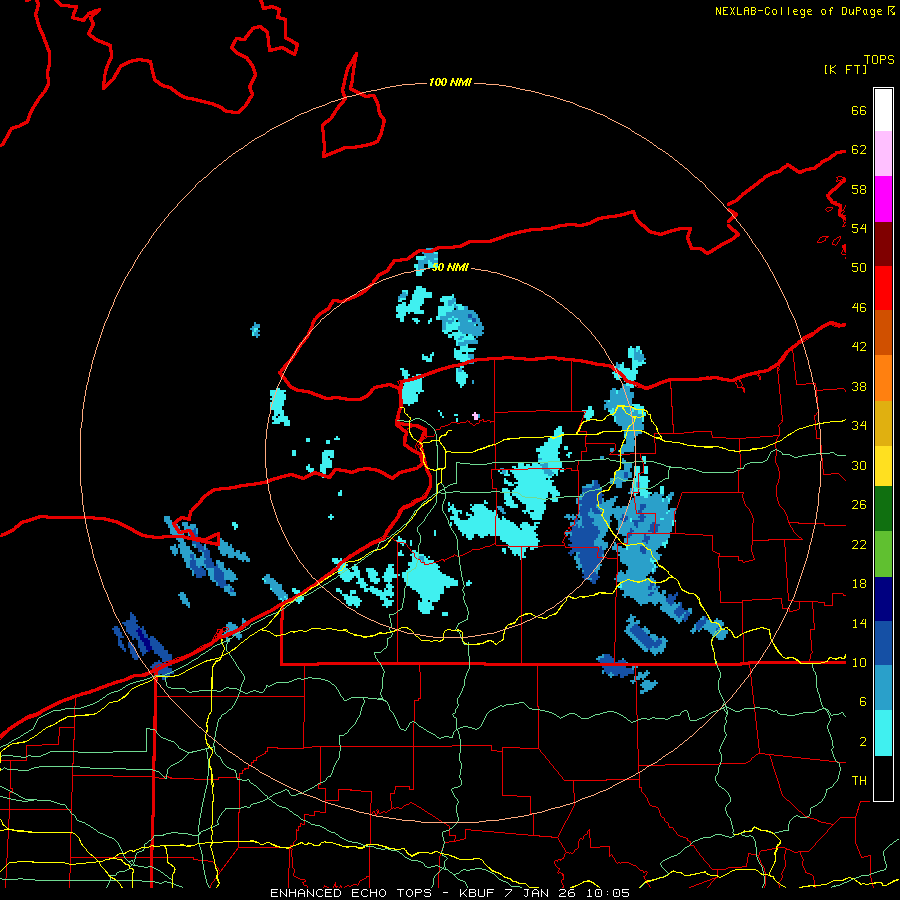Select the medium blue legend swatch
The height and width of the screenshot is (900, 900).
pos(883,643)
